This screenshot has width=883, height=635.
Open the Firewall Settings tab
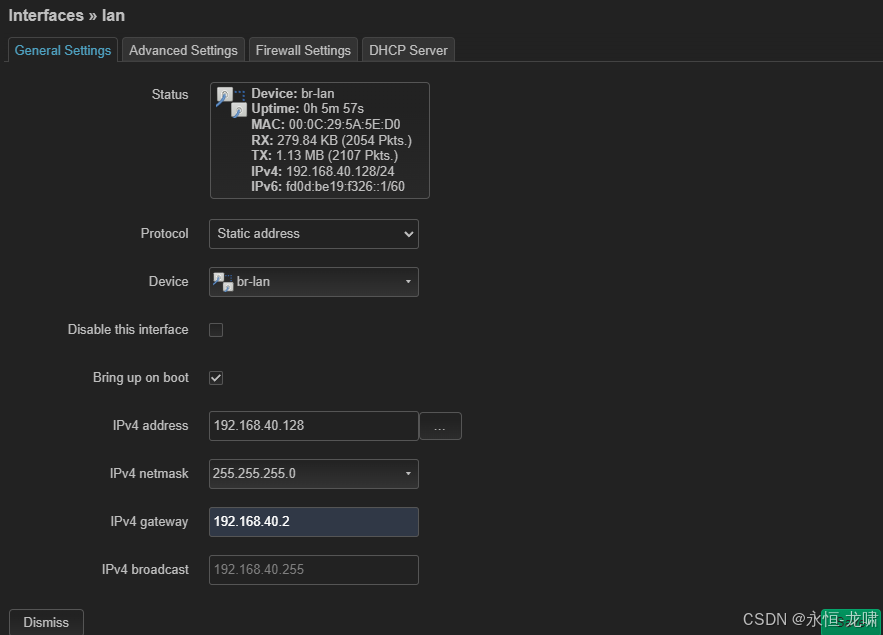(x=303, y=50)
